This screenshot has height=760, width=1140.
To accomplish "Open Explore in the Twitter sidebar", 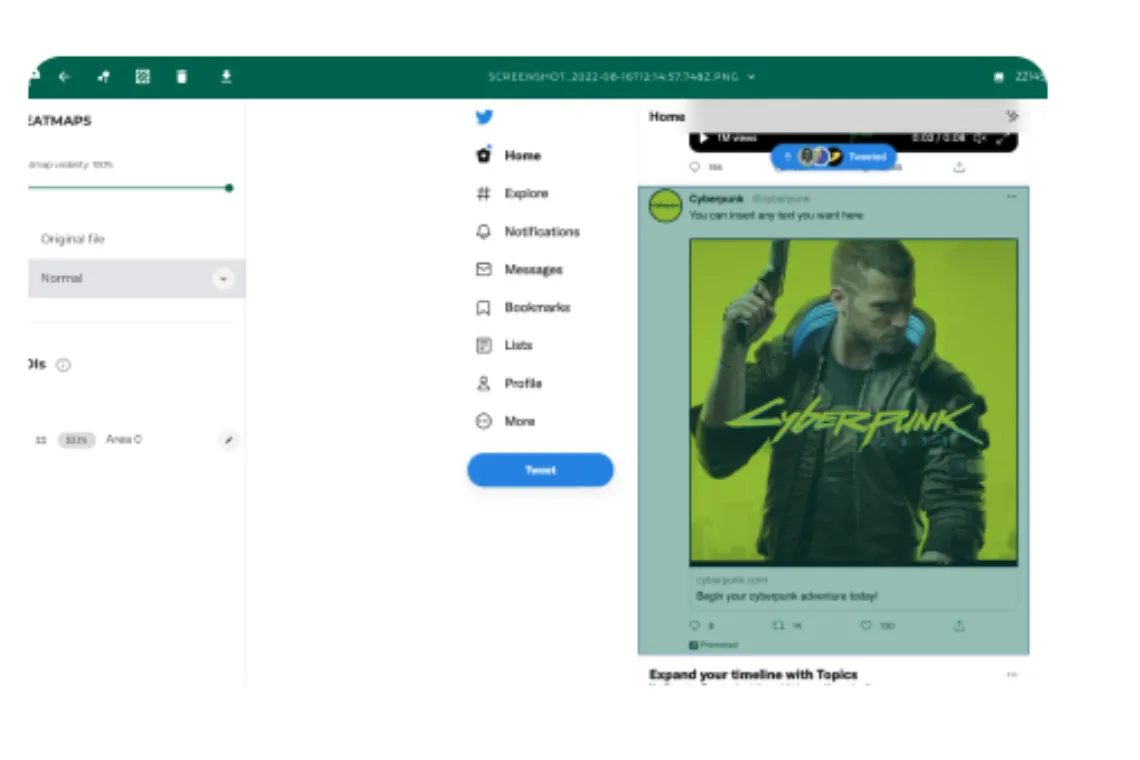I will tap(513, 193).
